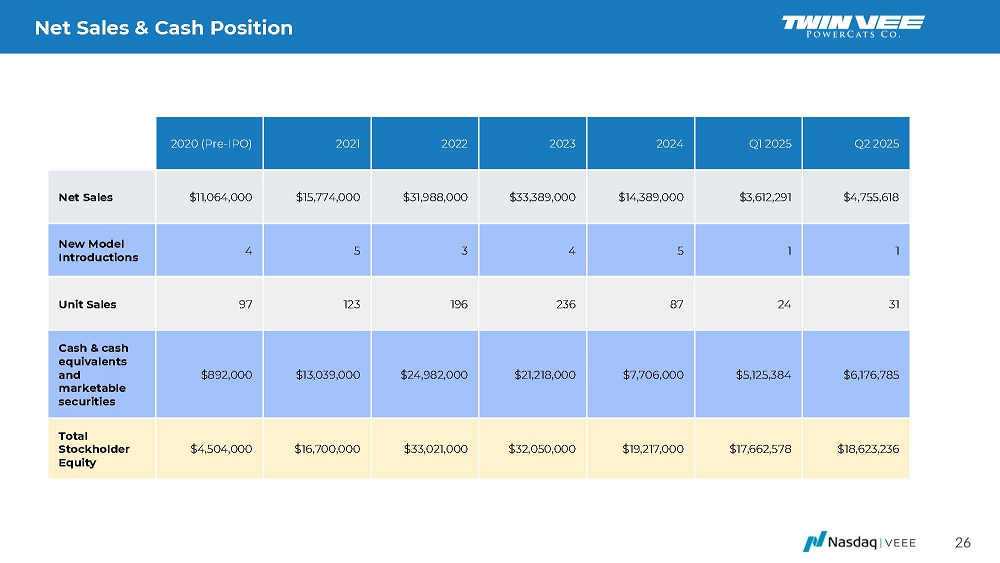Click the slide title Net Sales & Cash Position
The width and height of the screenshot is (1000, 563).
click(164, 28)
